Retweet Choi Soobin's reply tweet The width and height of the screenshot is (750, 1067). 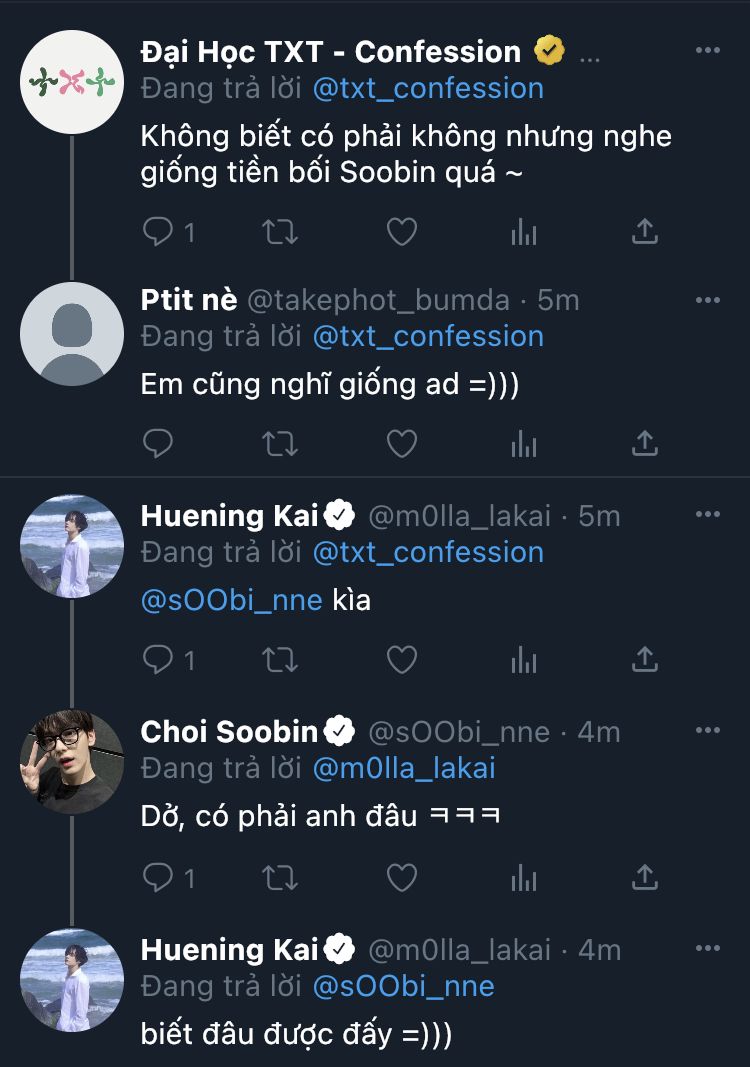[x=280, y=877]
